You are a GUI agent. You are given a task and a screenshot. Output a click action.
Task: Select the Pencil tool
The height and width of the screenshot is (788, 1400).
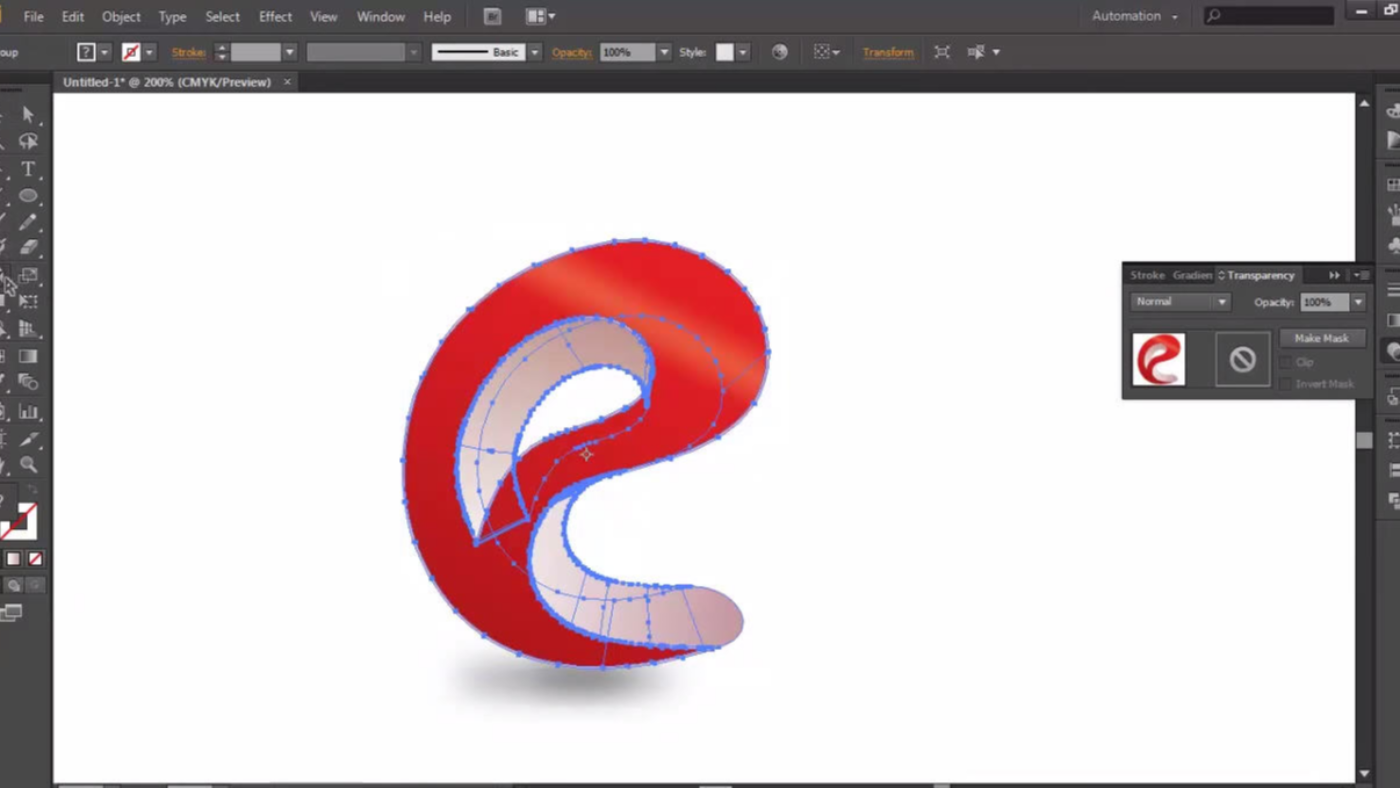[x=28, y=222]
